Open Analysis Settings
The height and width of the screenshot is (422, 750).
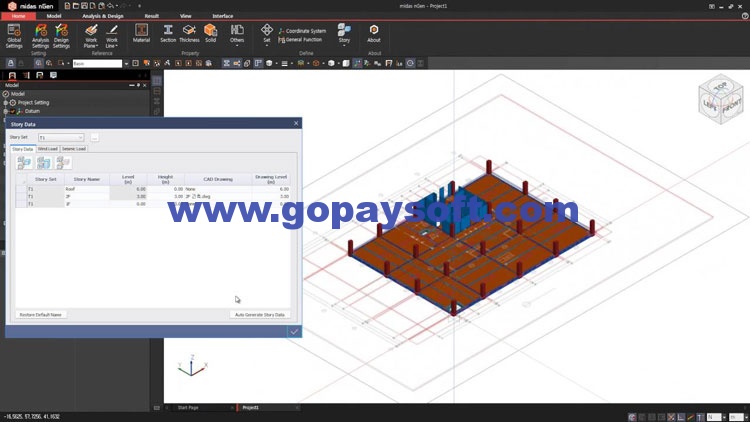pyautogui.click(x=40, y=36)
